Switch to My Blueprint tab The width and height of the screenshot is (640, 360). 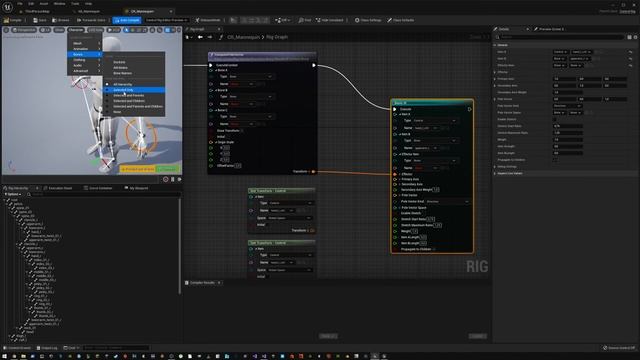tap(136, 188)
